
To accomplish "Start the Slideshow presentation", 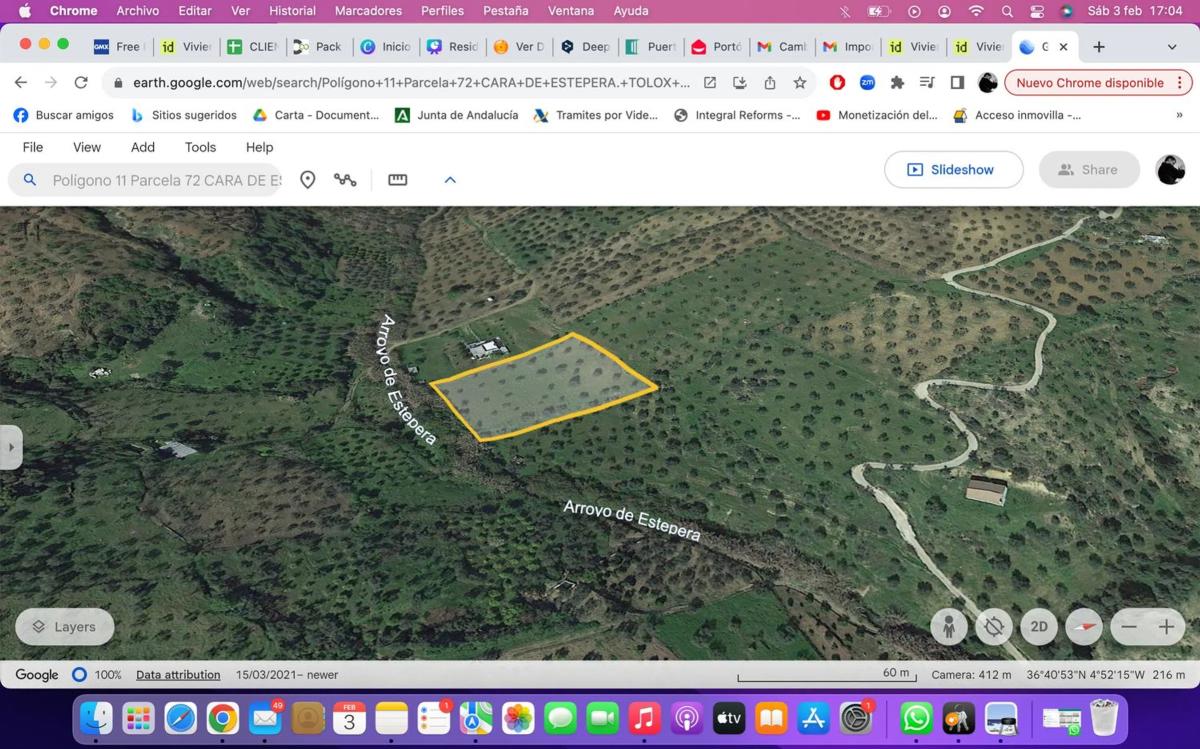I will (x=953, y=170).
